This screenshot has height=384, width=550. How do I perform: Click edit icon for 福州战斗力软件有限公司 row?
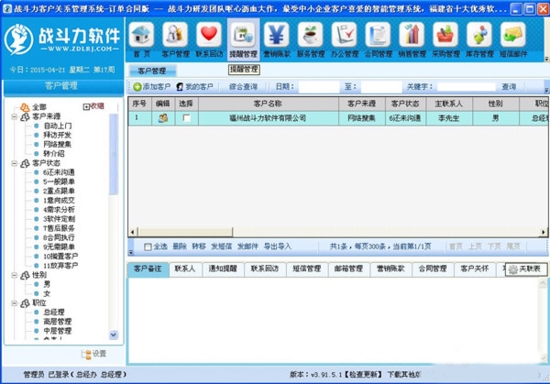163,118
